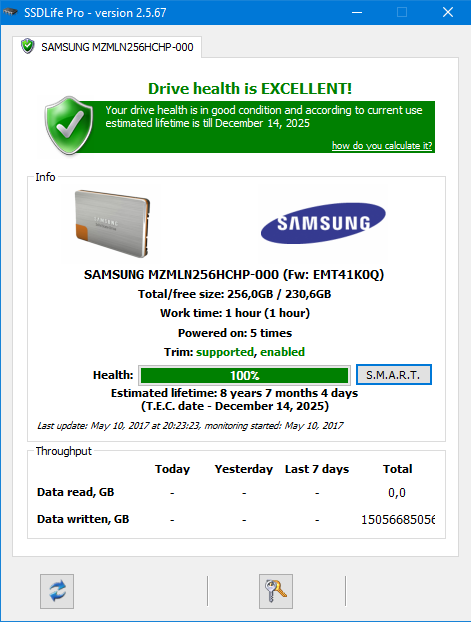Close the SSDLife Pro window

pyautogui.click(x=448, y=12)
